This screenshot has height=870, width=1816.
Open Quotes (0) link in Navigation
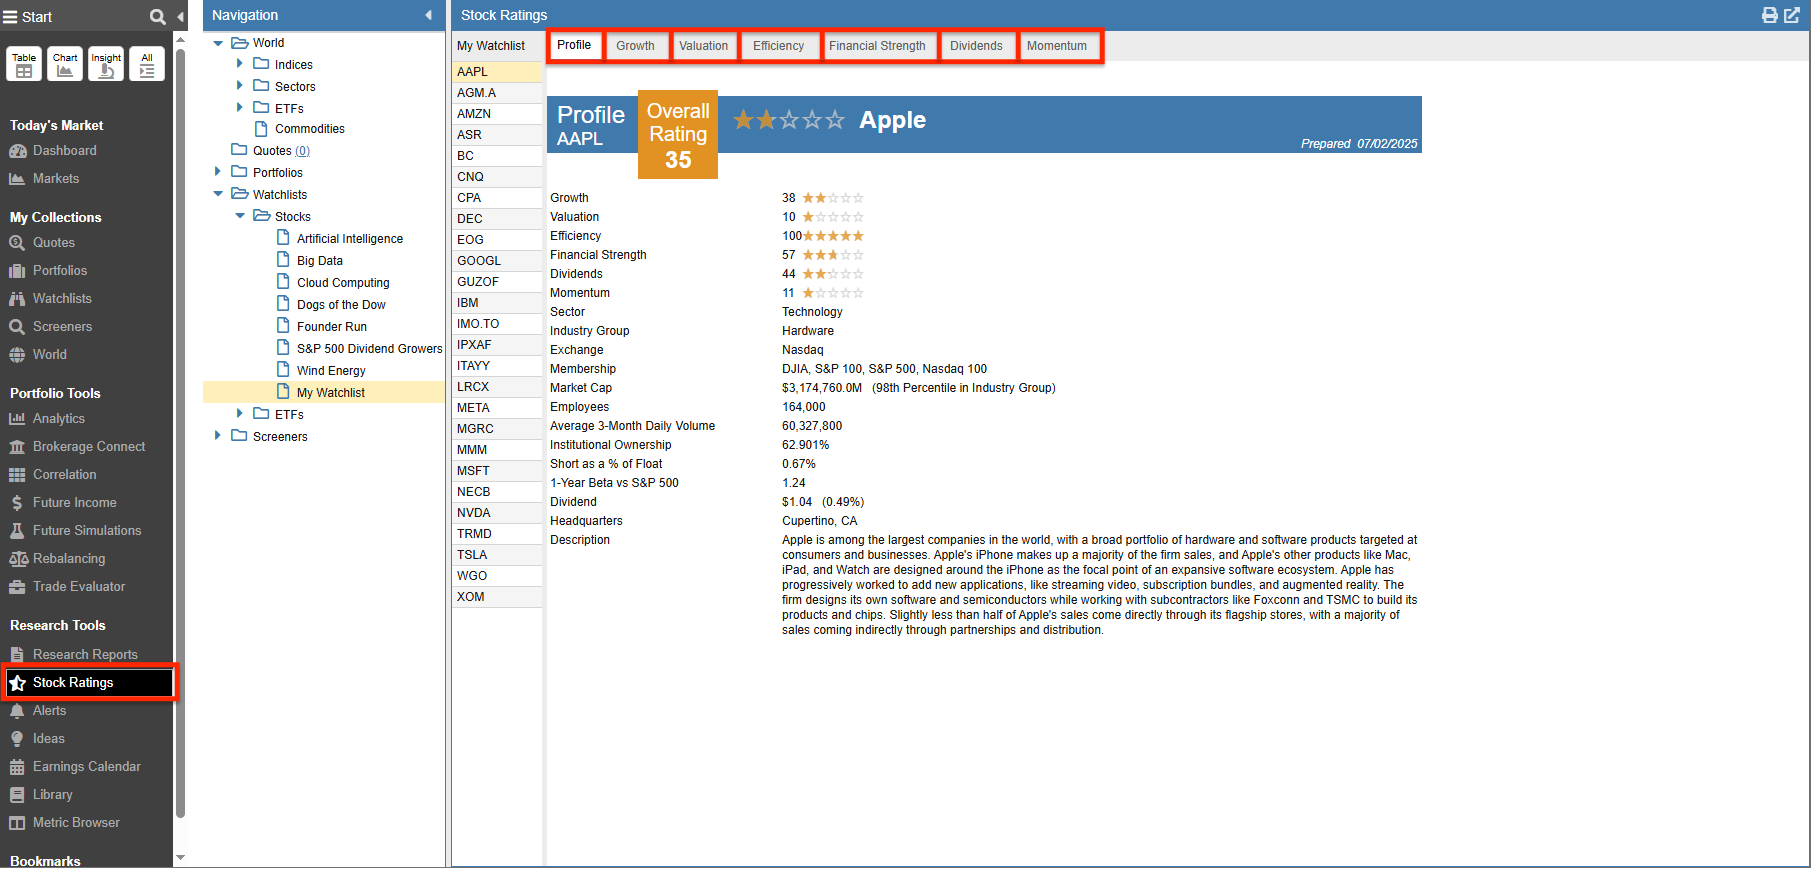point(281,151)
